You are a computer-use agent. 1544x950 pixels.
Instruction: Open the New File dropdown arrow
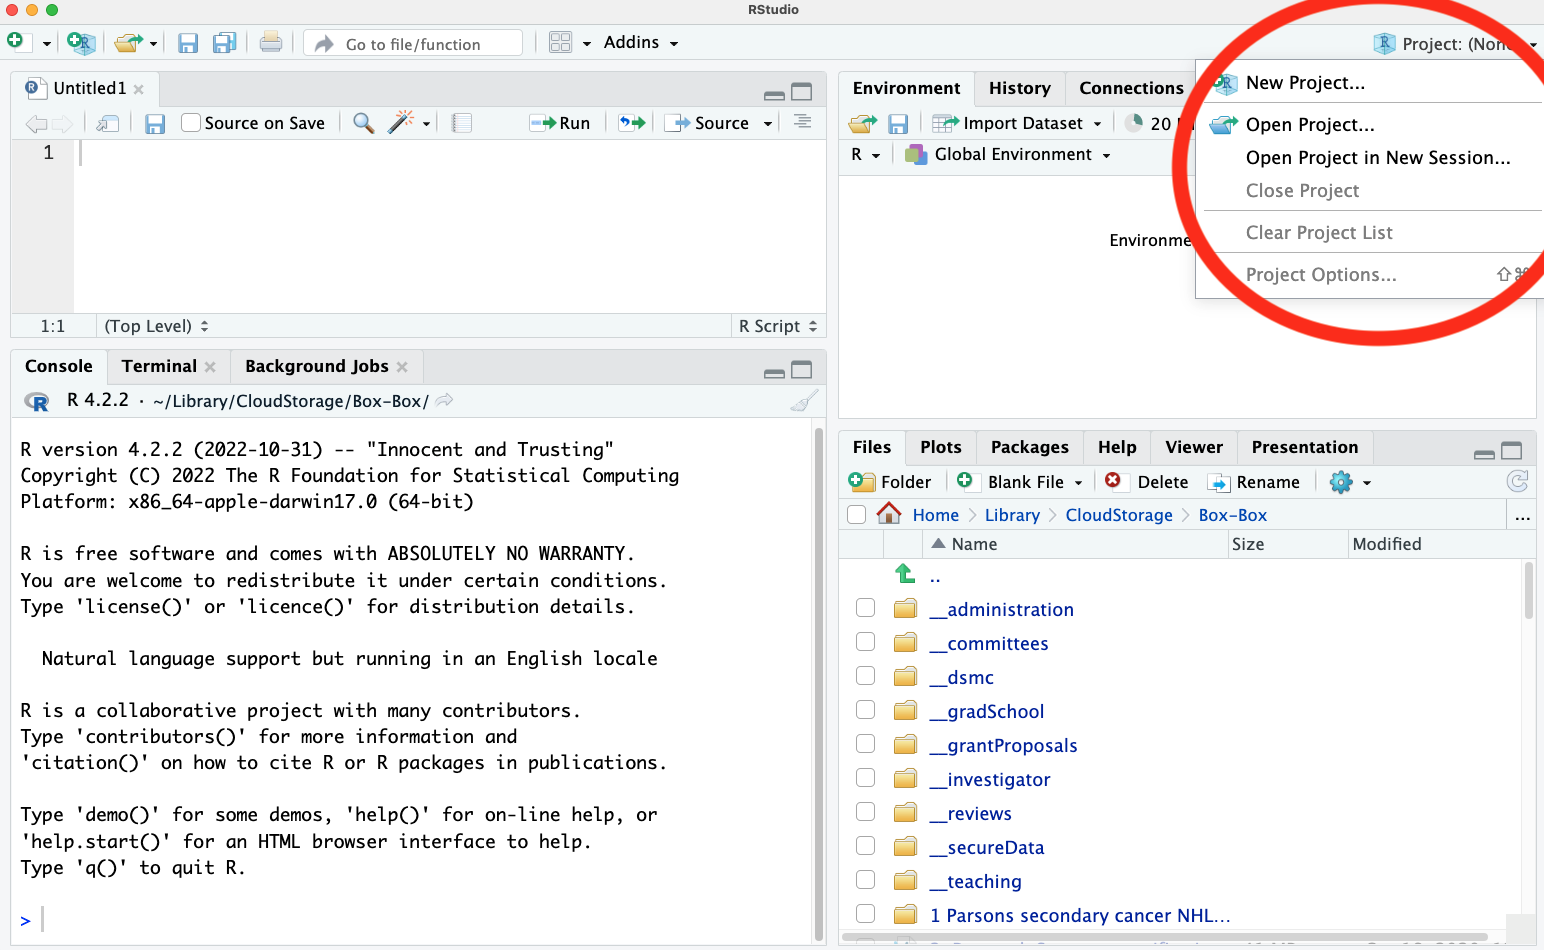coord(46,44)
